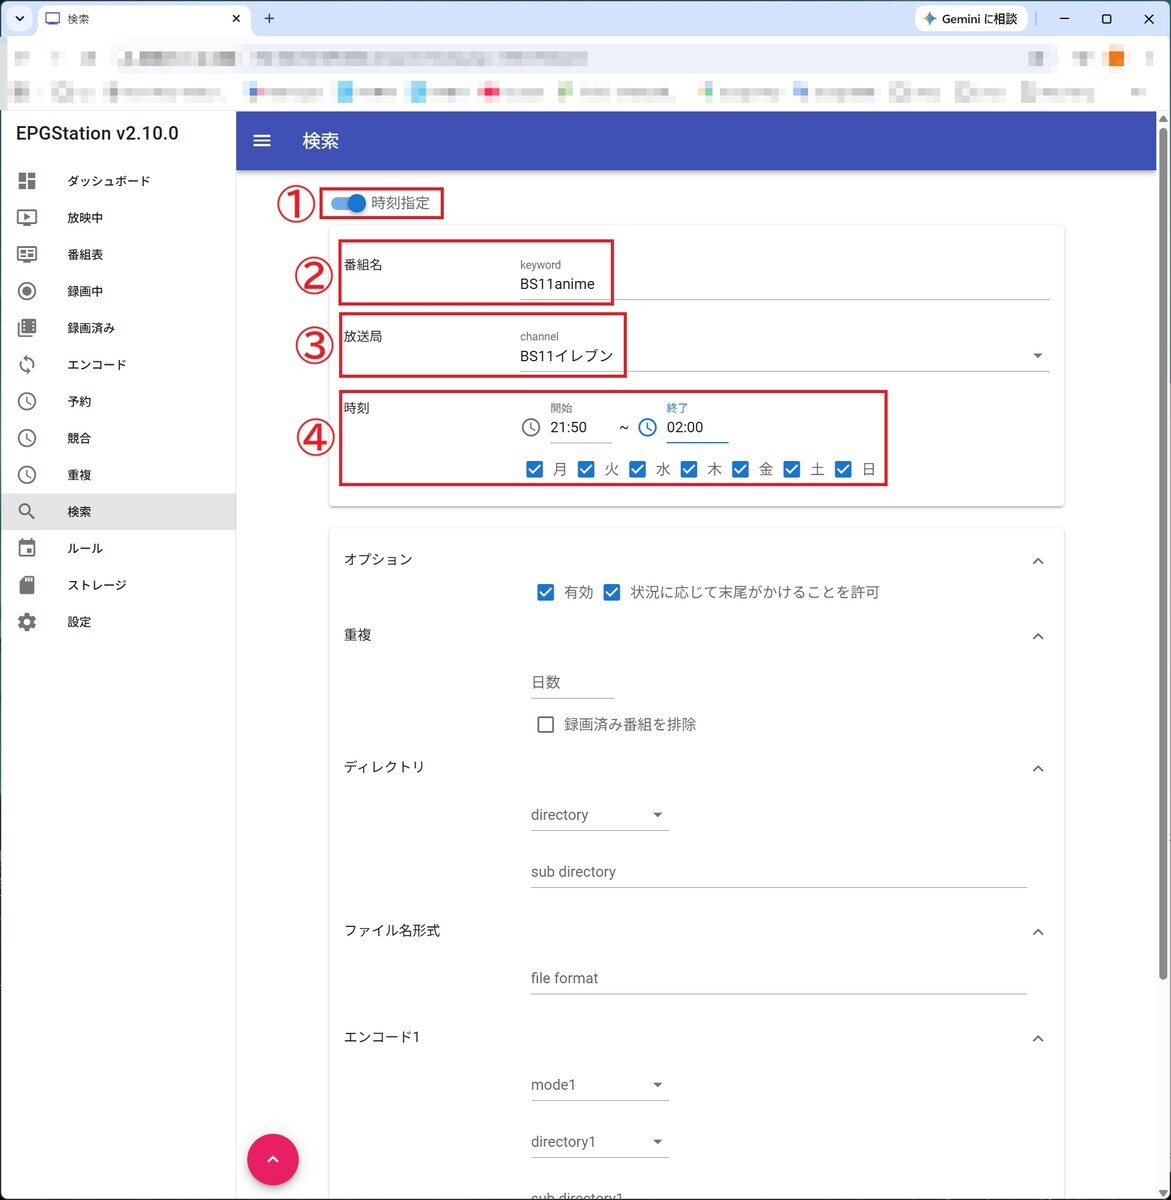Click the Dashboard grid icon

pyautogui.click(x=27, y=181)
